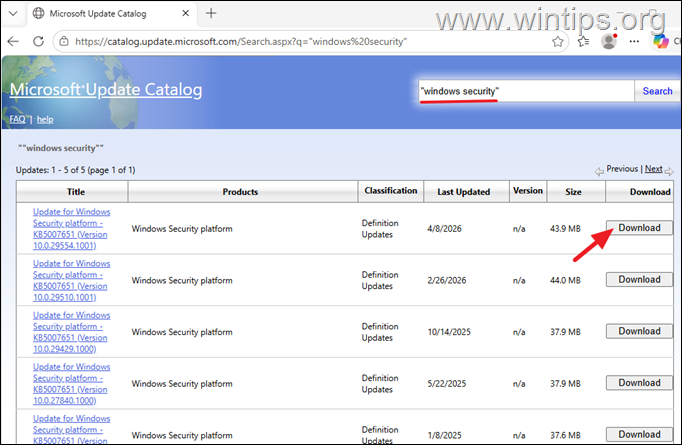Go to the Next results page
This screenshot has width=682, height=445.
tap(653, 169)
